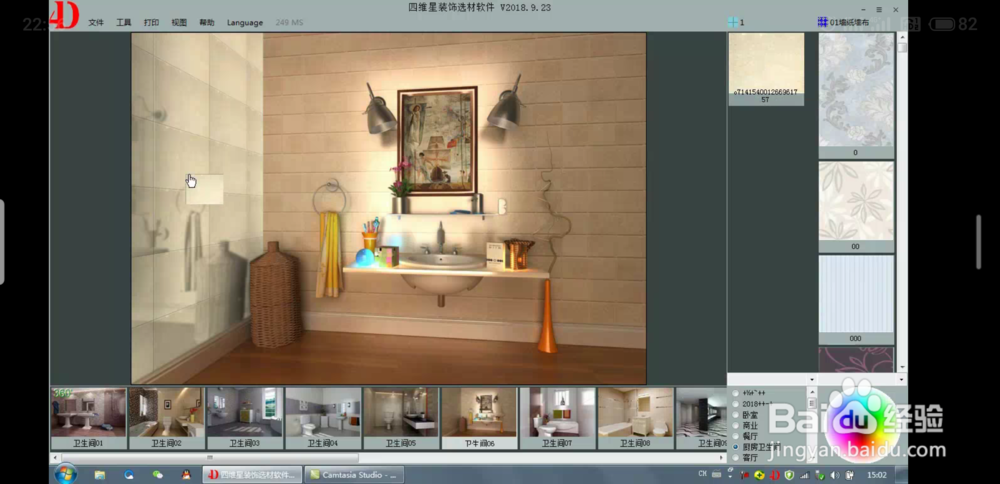Select the light blue striped wallpaper 000
1000x484 pixels.
click(856, 299)
